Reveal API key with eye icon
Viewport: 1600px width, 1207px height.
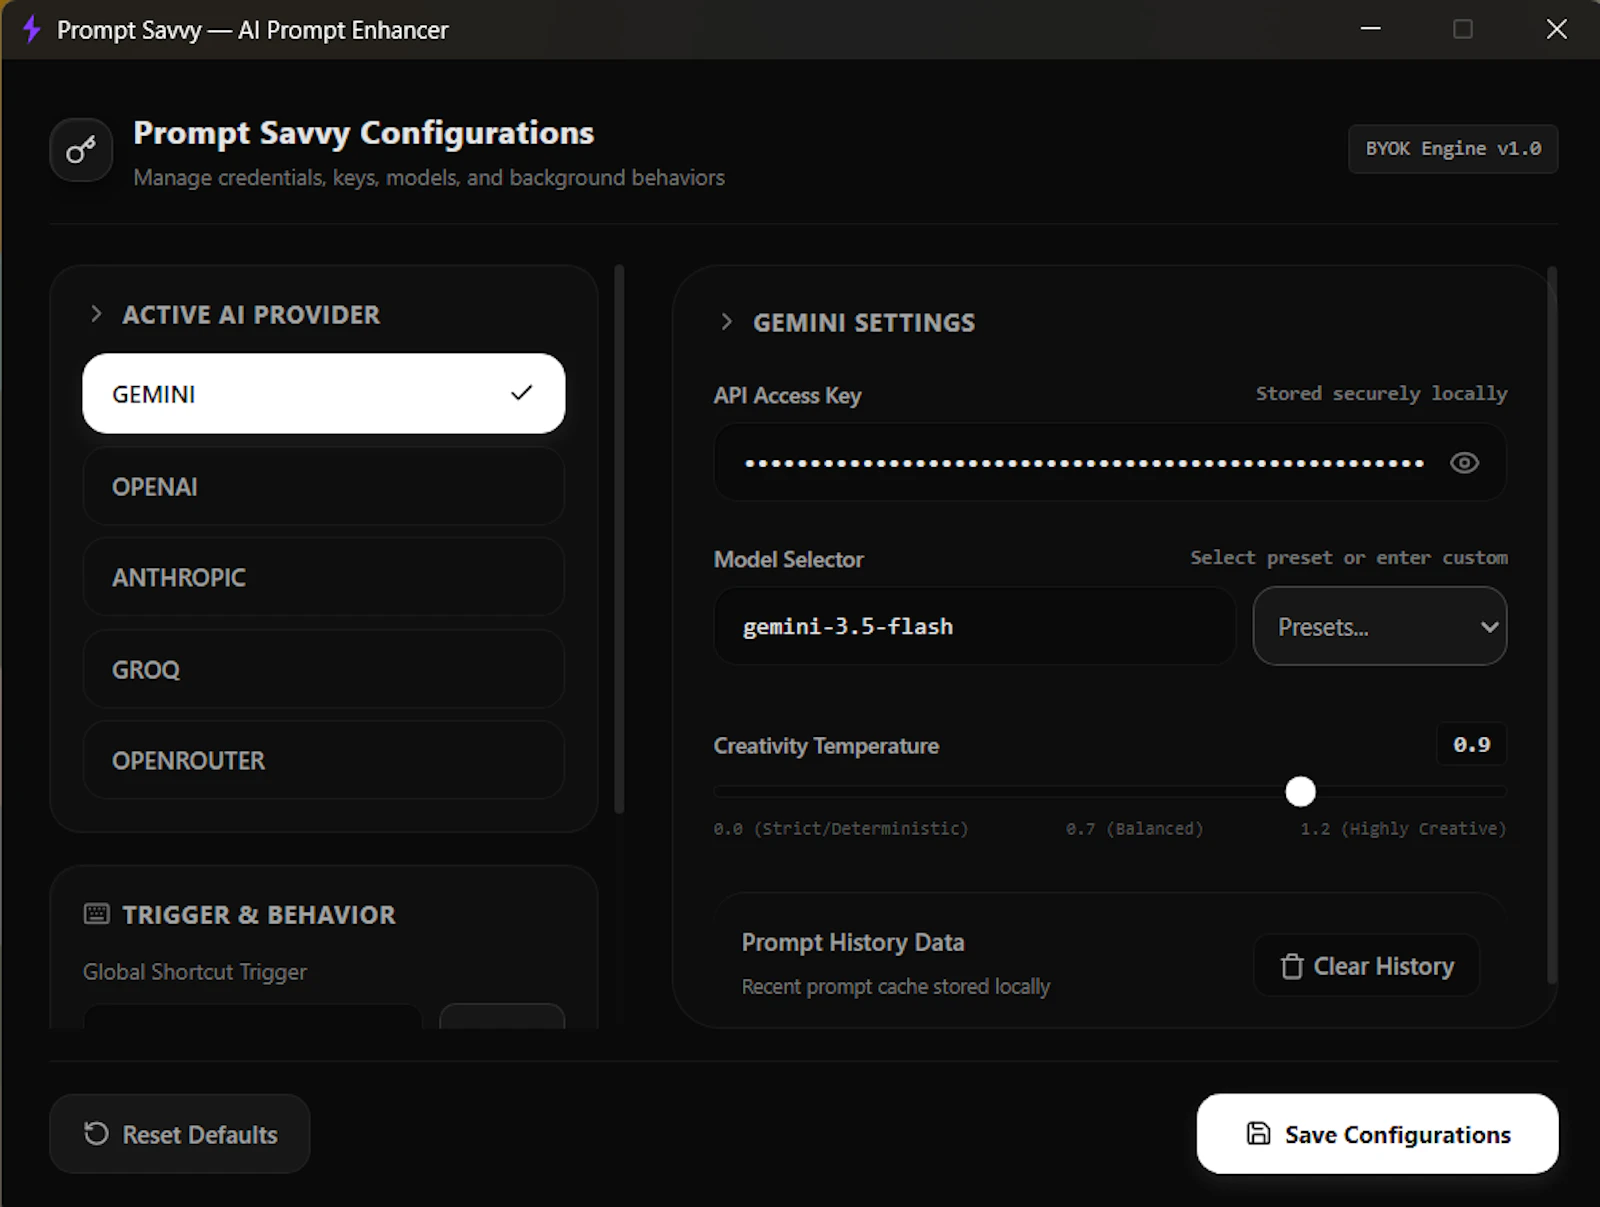tap(1464, 462)
